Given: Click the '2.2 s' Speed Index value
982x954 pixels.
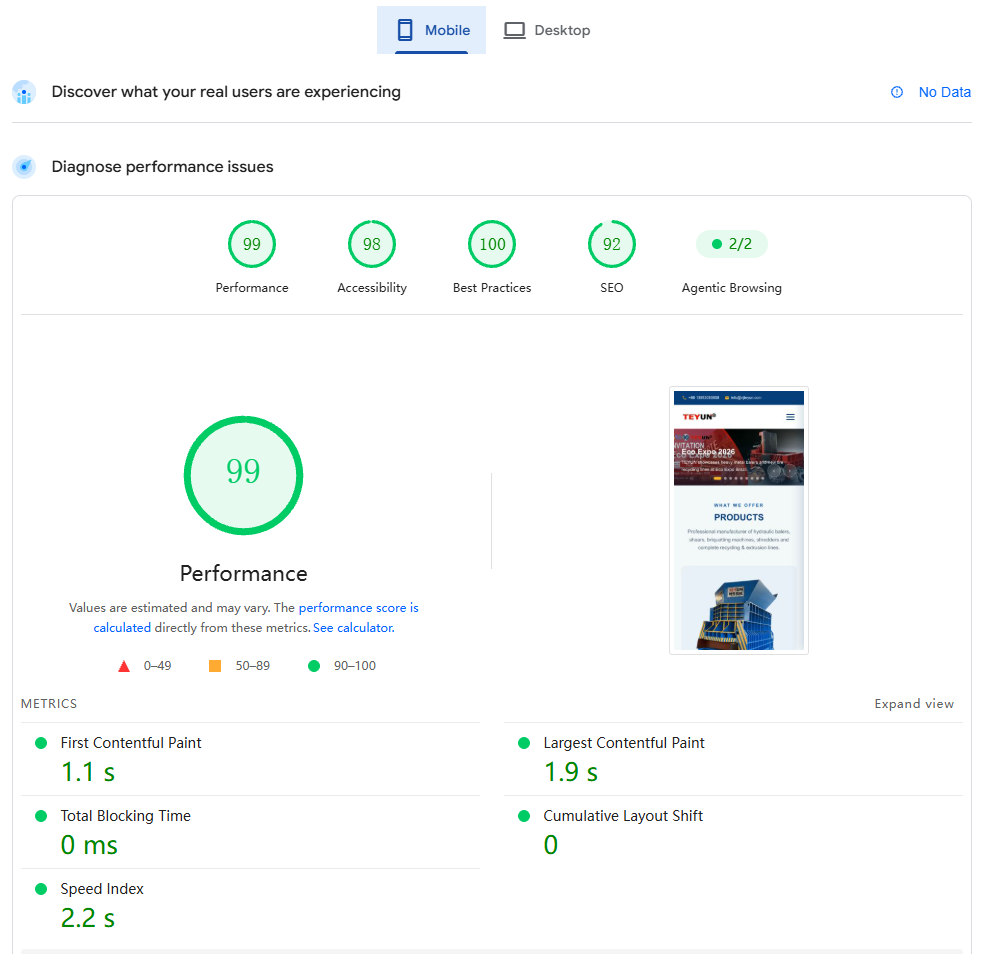Looking at the screenshot, I should 88,918.
